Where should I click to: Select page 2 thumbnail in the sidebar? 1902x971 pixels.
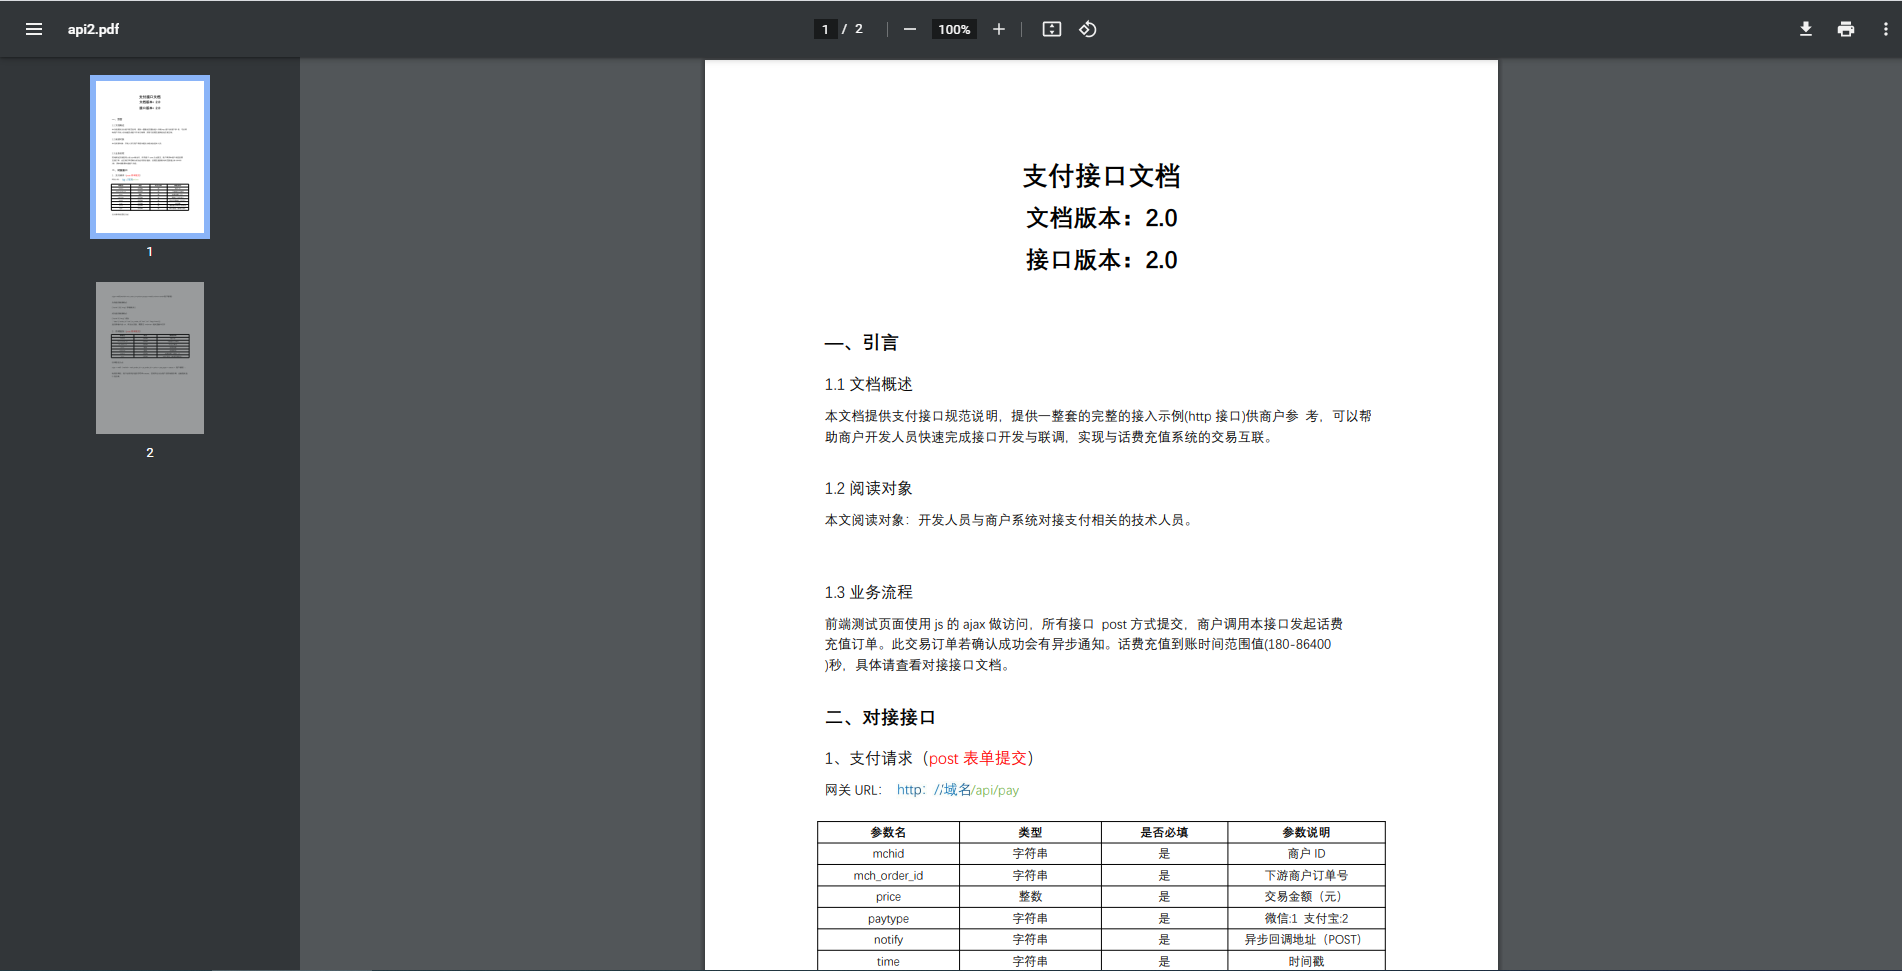(149, 358)
